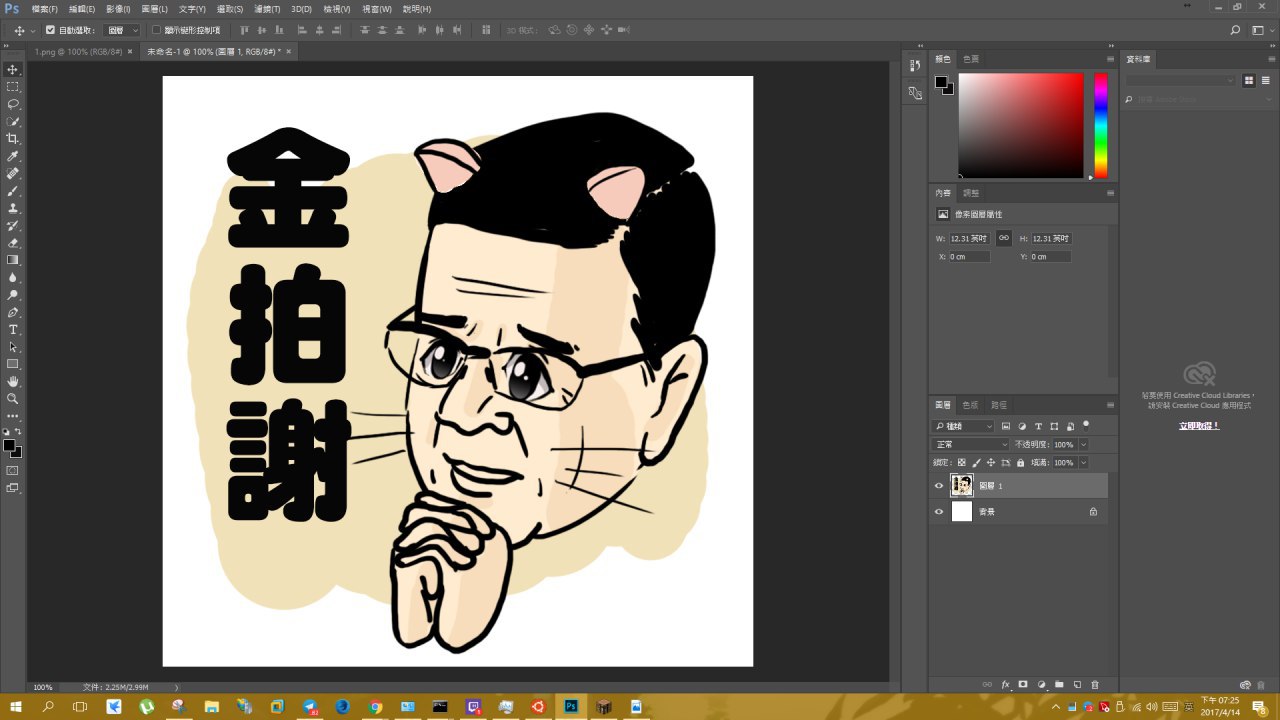
Task: Create a new layer with bottom icon
Action: coord(1077,685)
